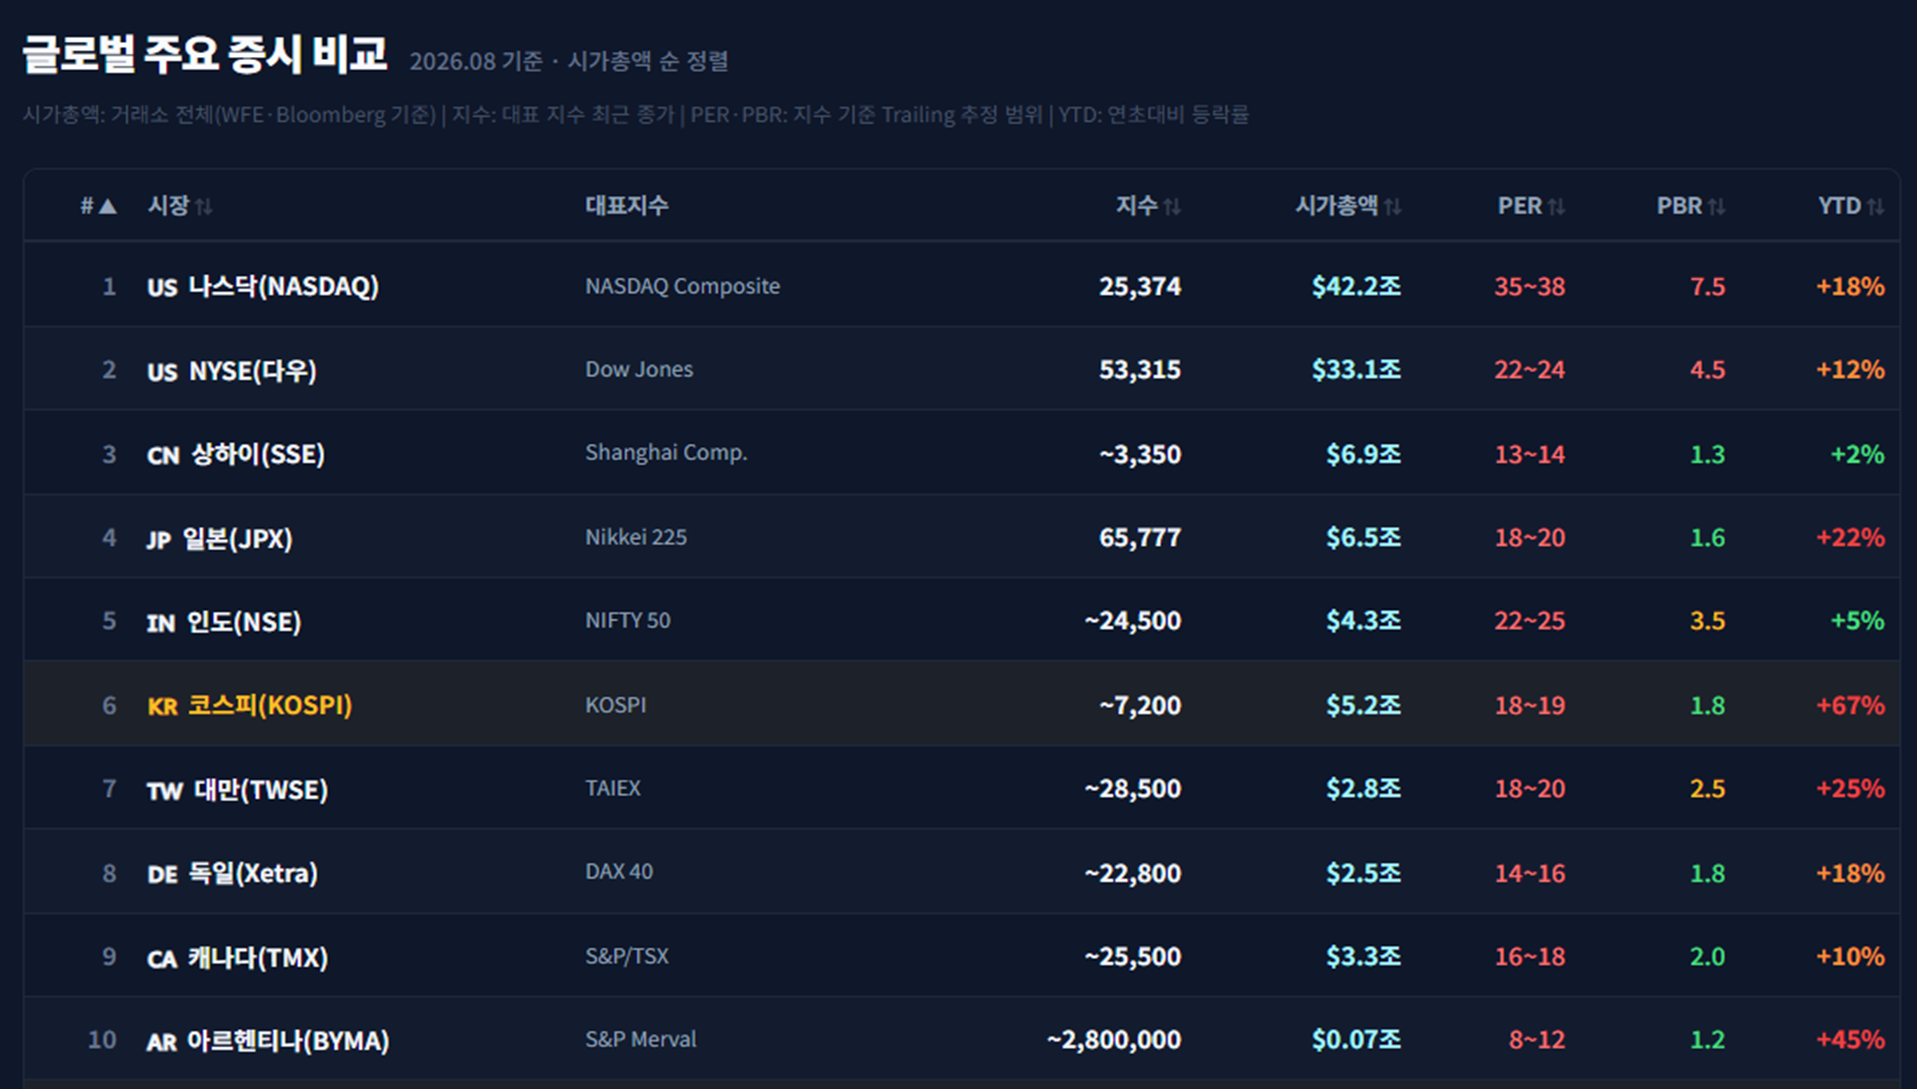
Task: Click the market cap $33.1조
Action: [1356, 370]
